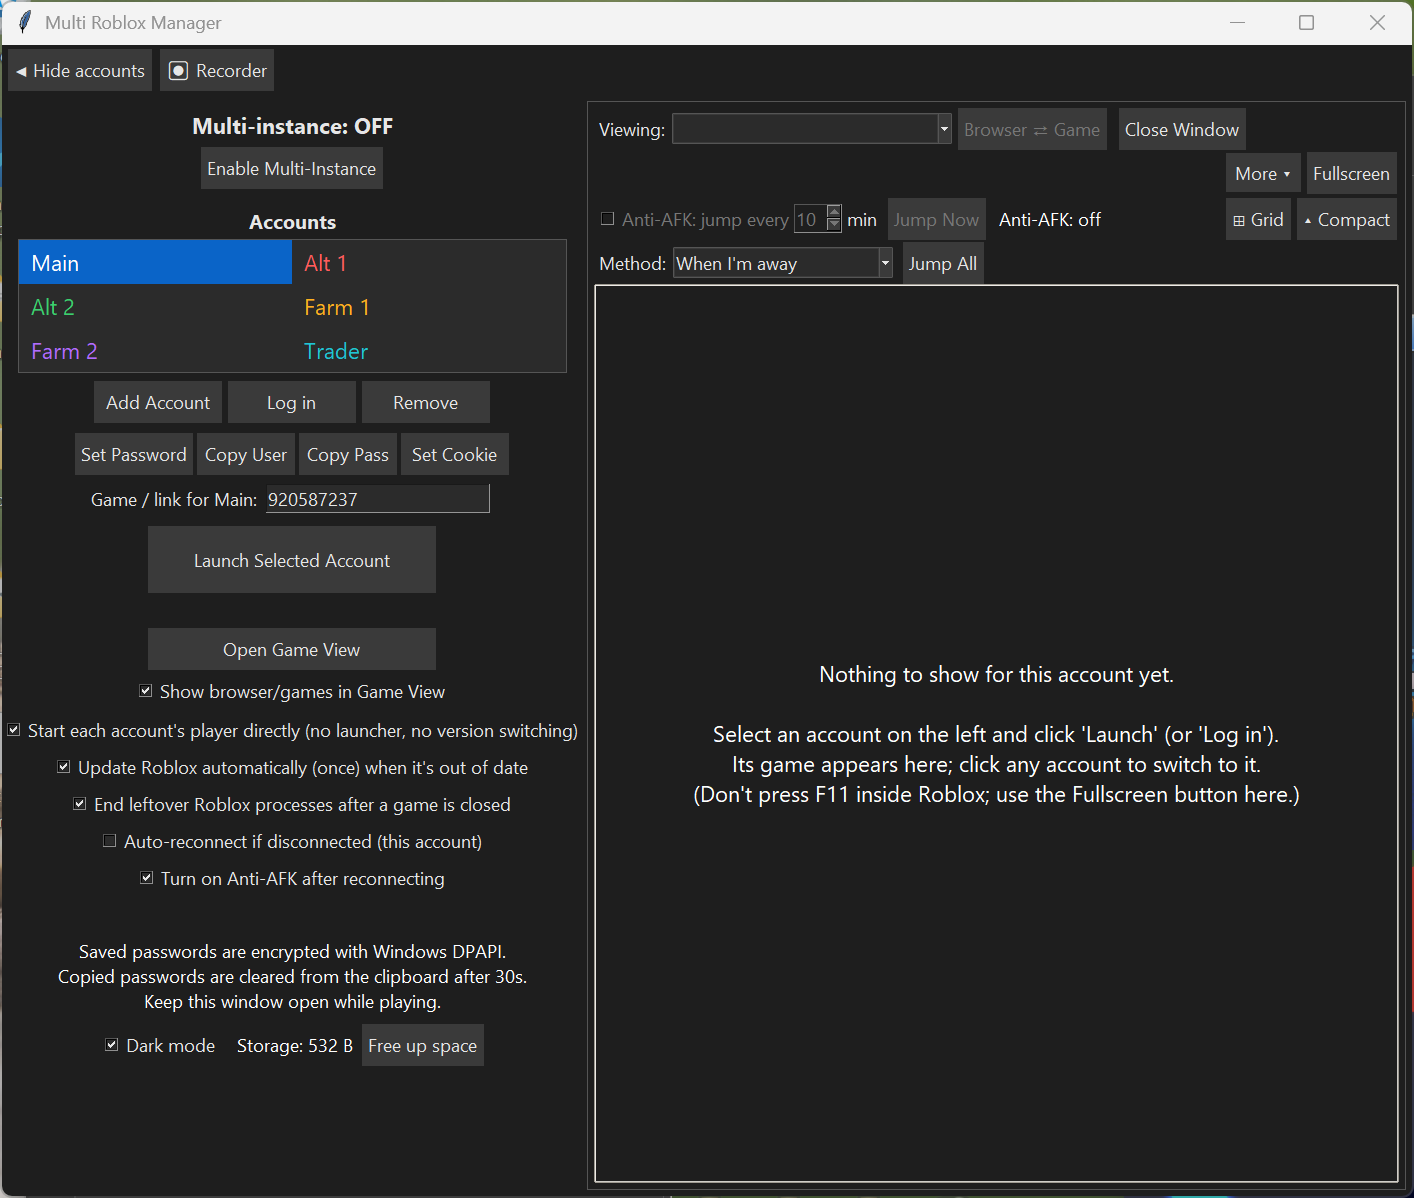Hide the accounts panel
This screenshot has width=1414, height=1198.
[x=80, y=71]
